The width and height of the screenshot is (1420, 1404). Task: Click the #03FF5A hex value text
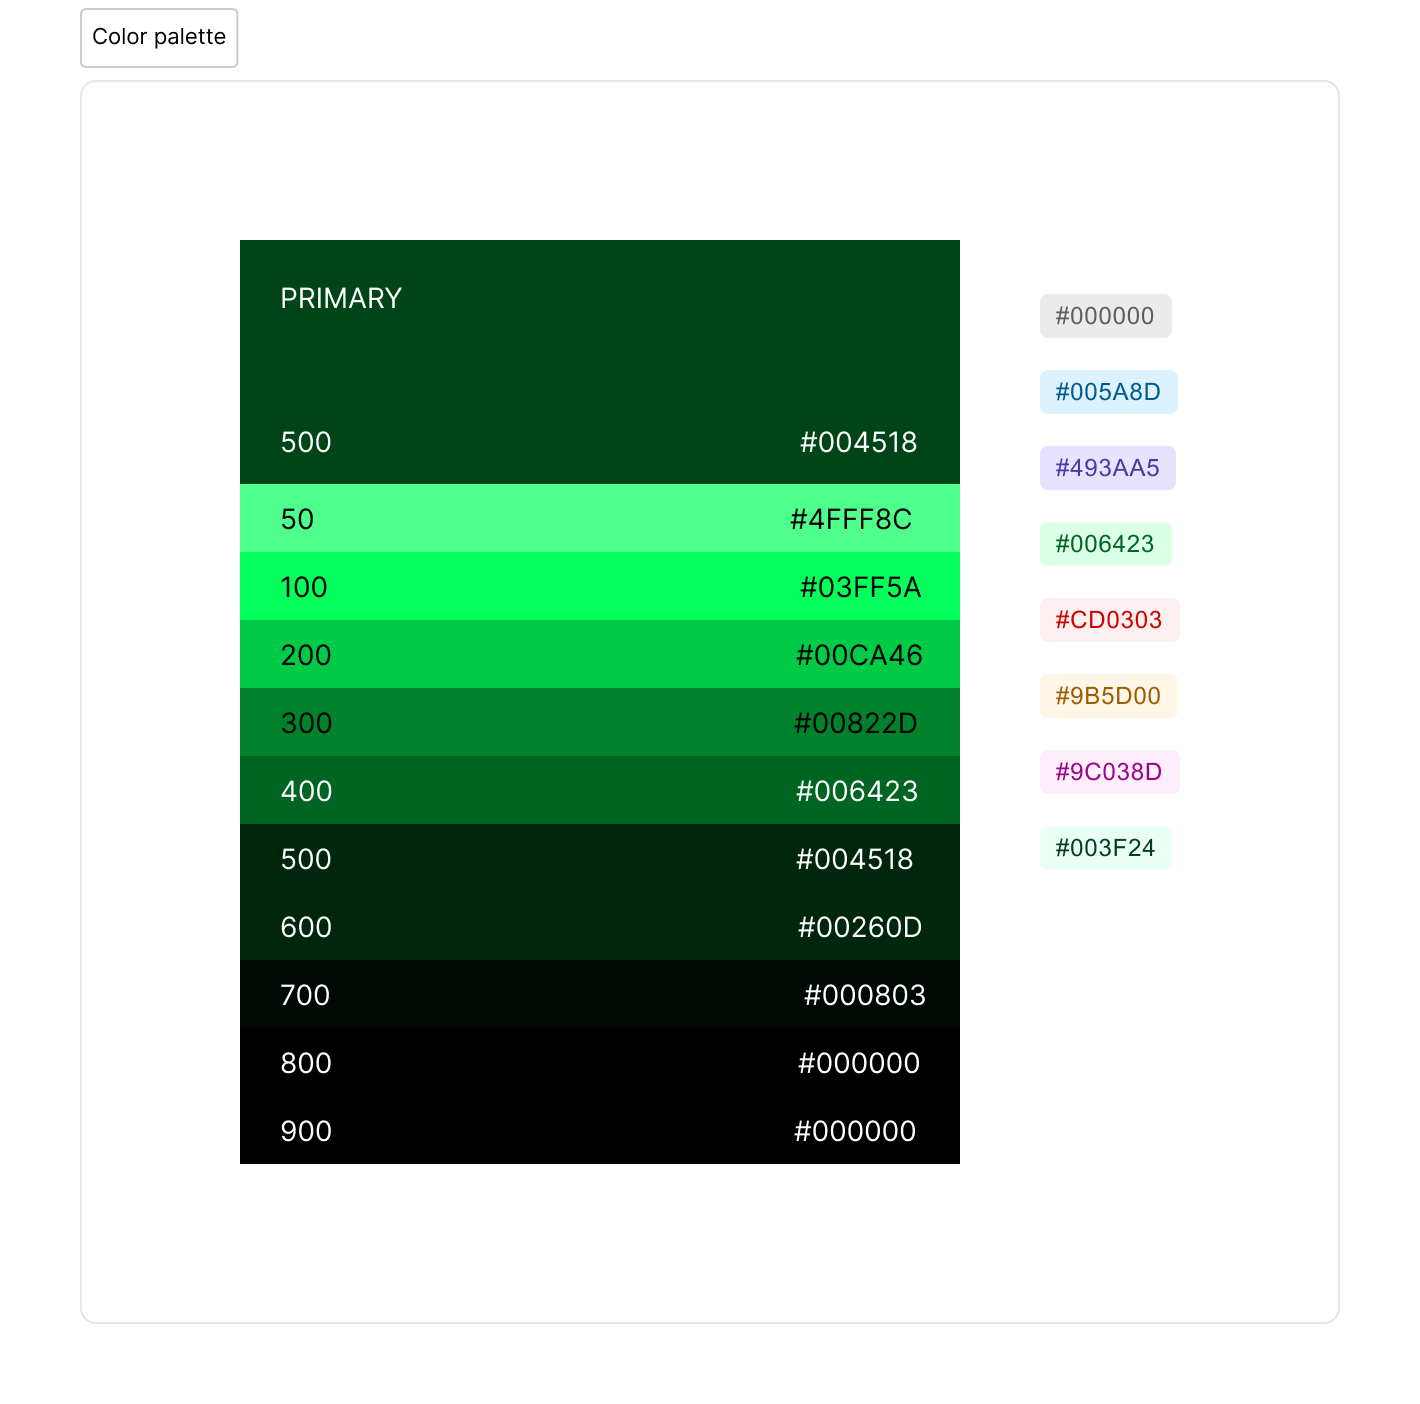click(x=860, y=587)
